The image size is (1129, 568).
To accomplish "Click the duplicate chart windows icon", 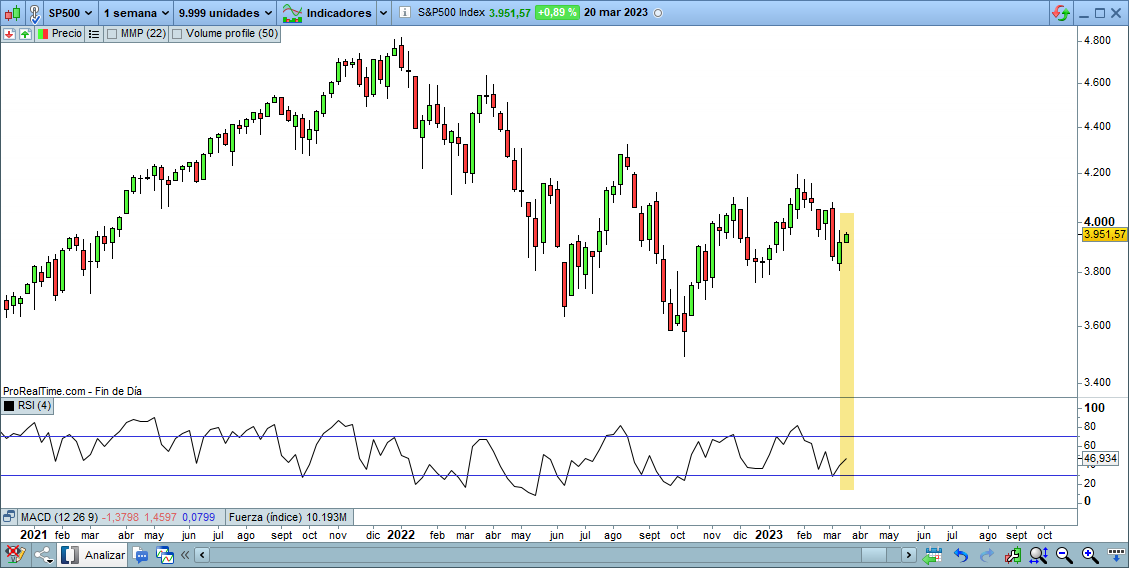I will (165, 555).
